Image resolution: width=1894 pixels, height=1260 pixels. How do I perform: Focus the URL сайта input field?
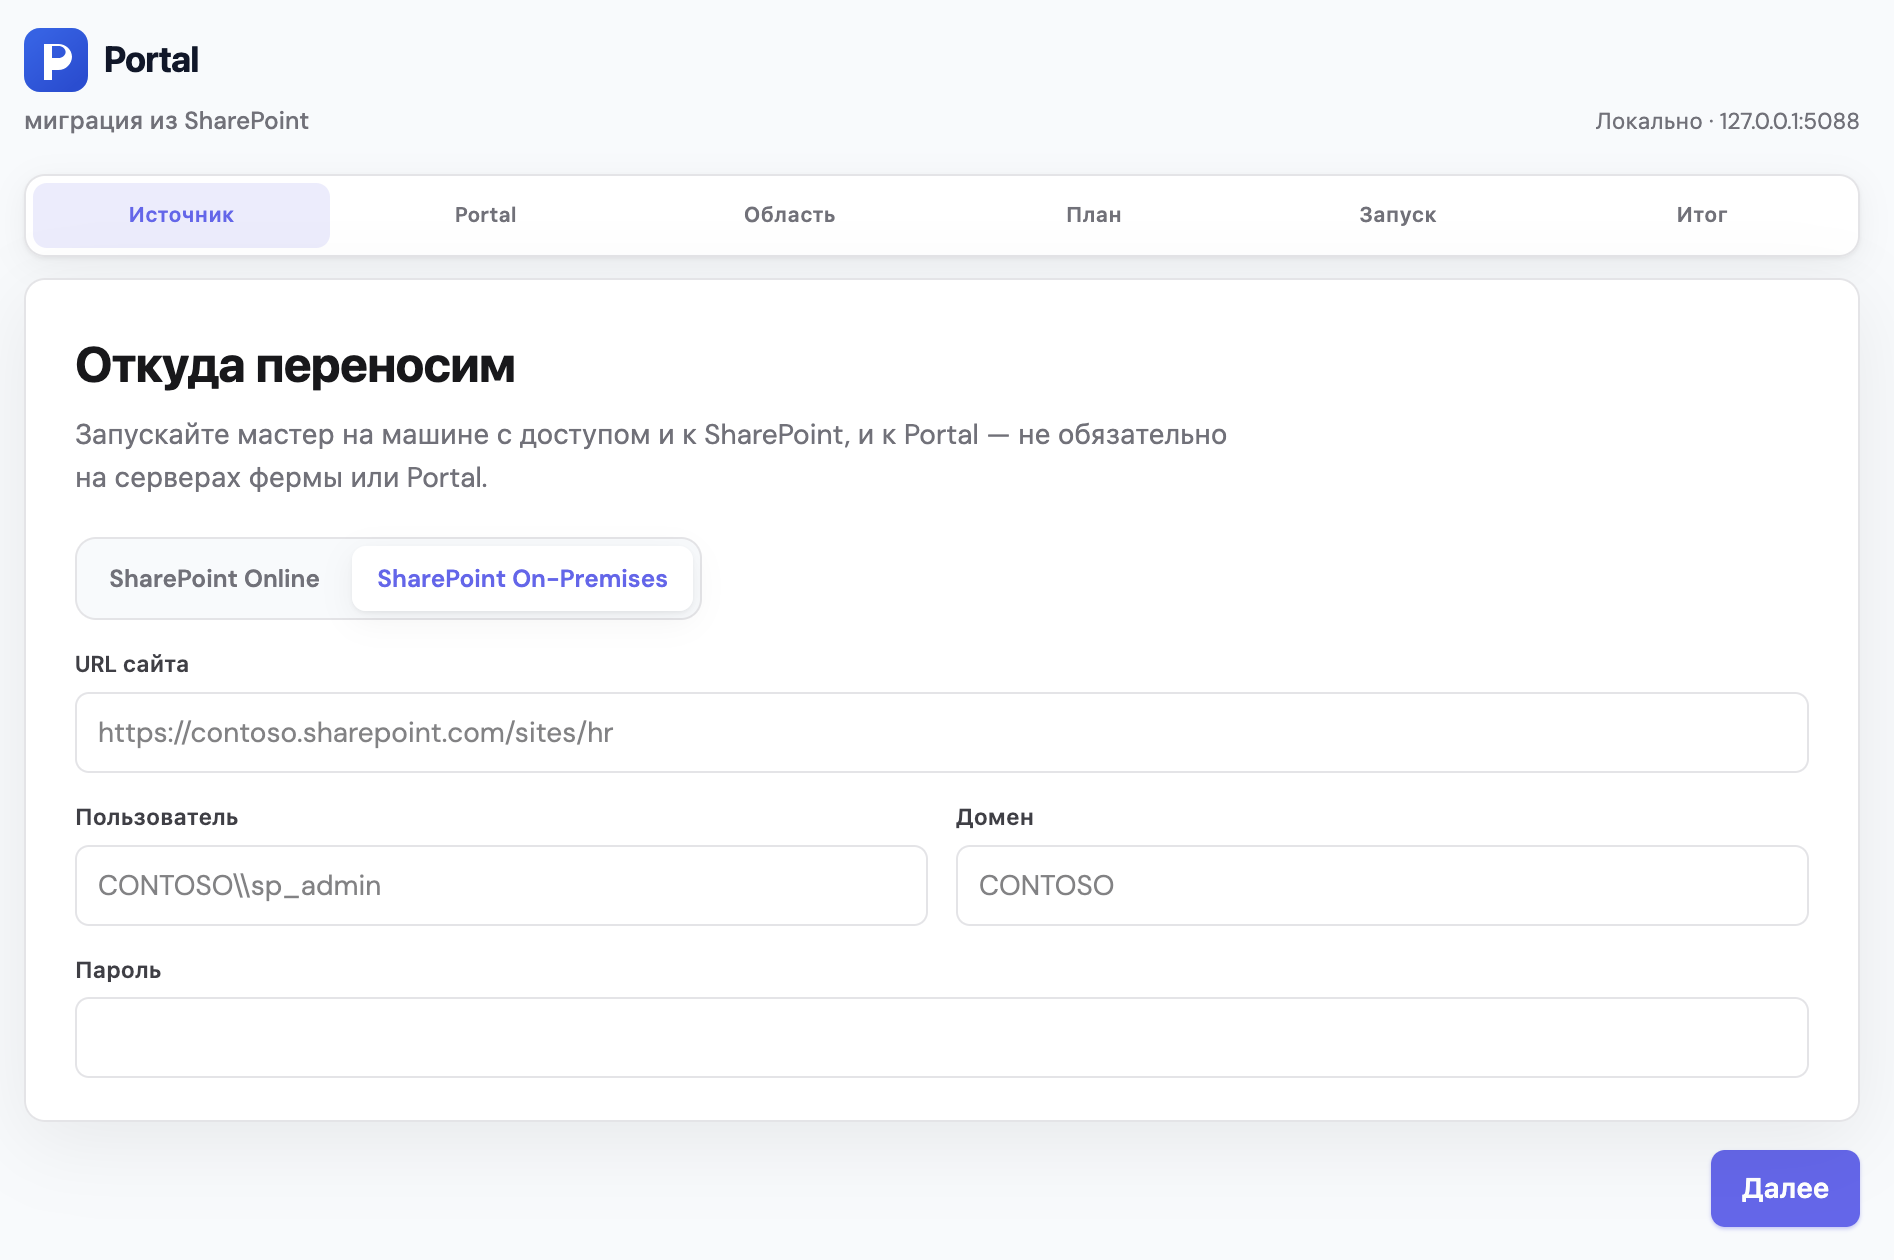(x=941, y=733)
